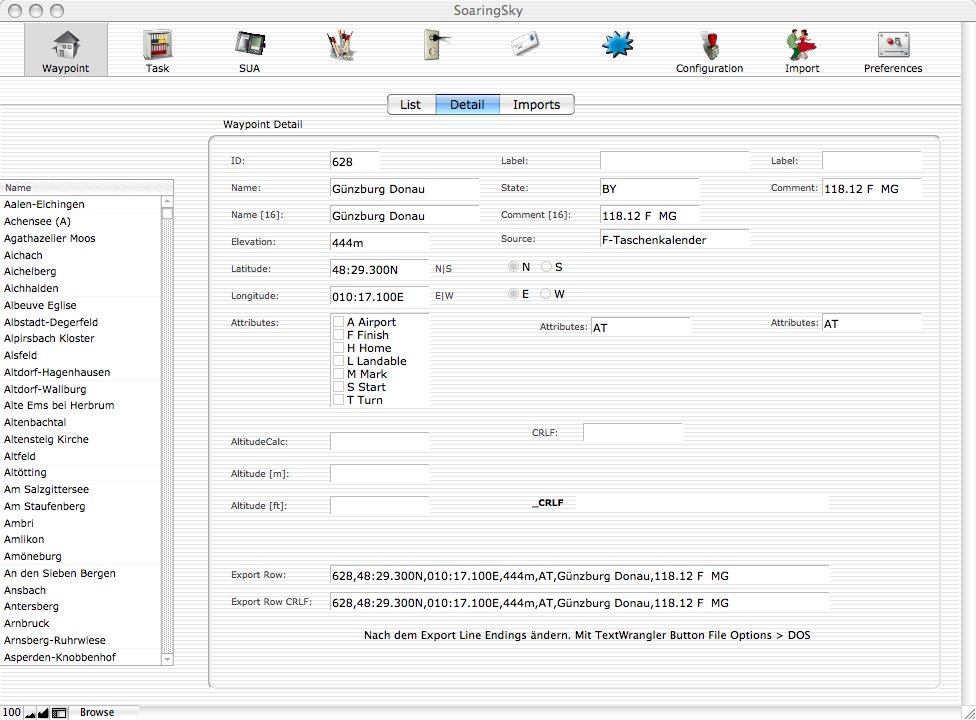This screenshot has width=976, height=720.
Task: Click the empty Altitude [m] field
Action: tap(379, 474)
